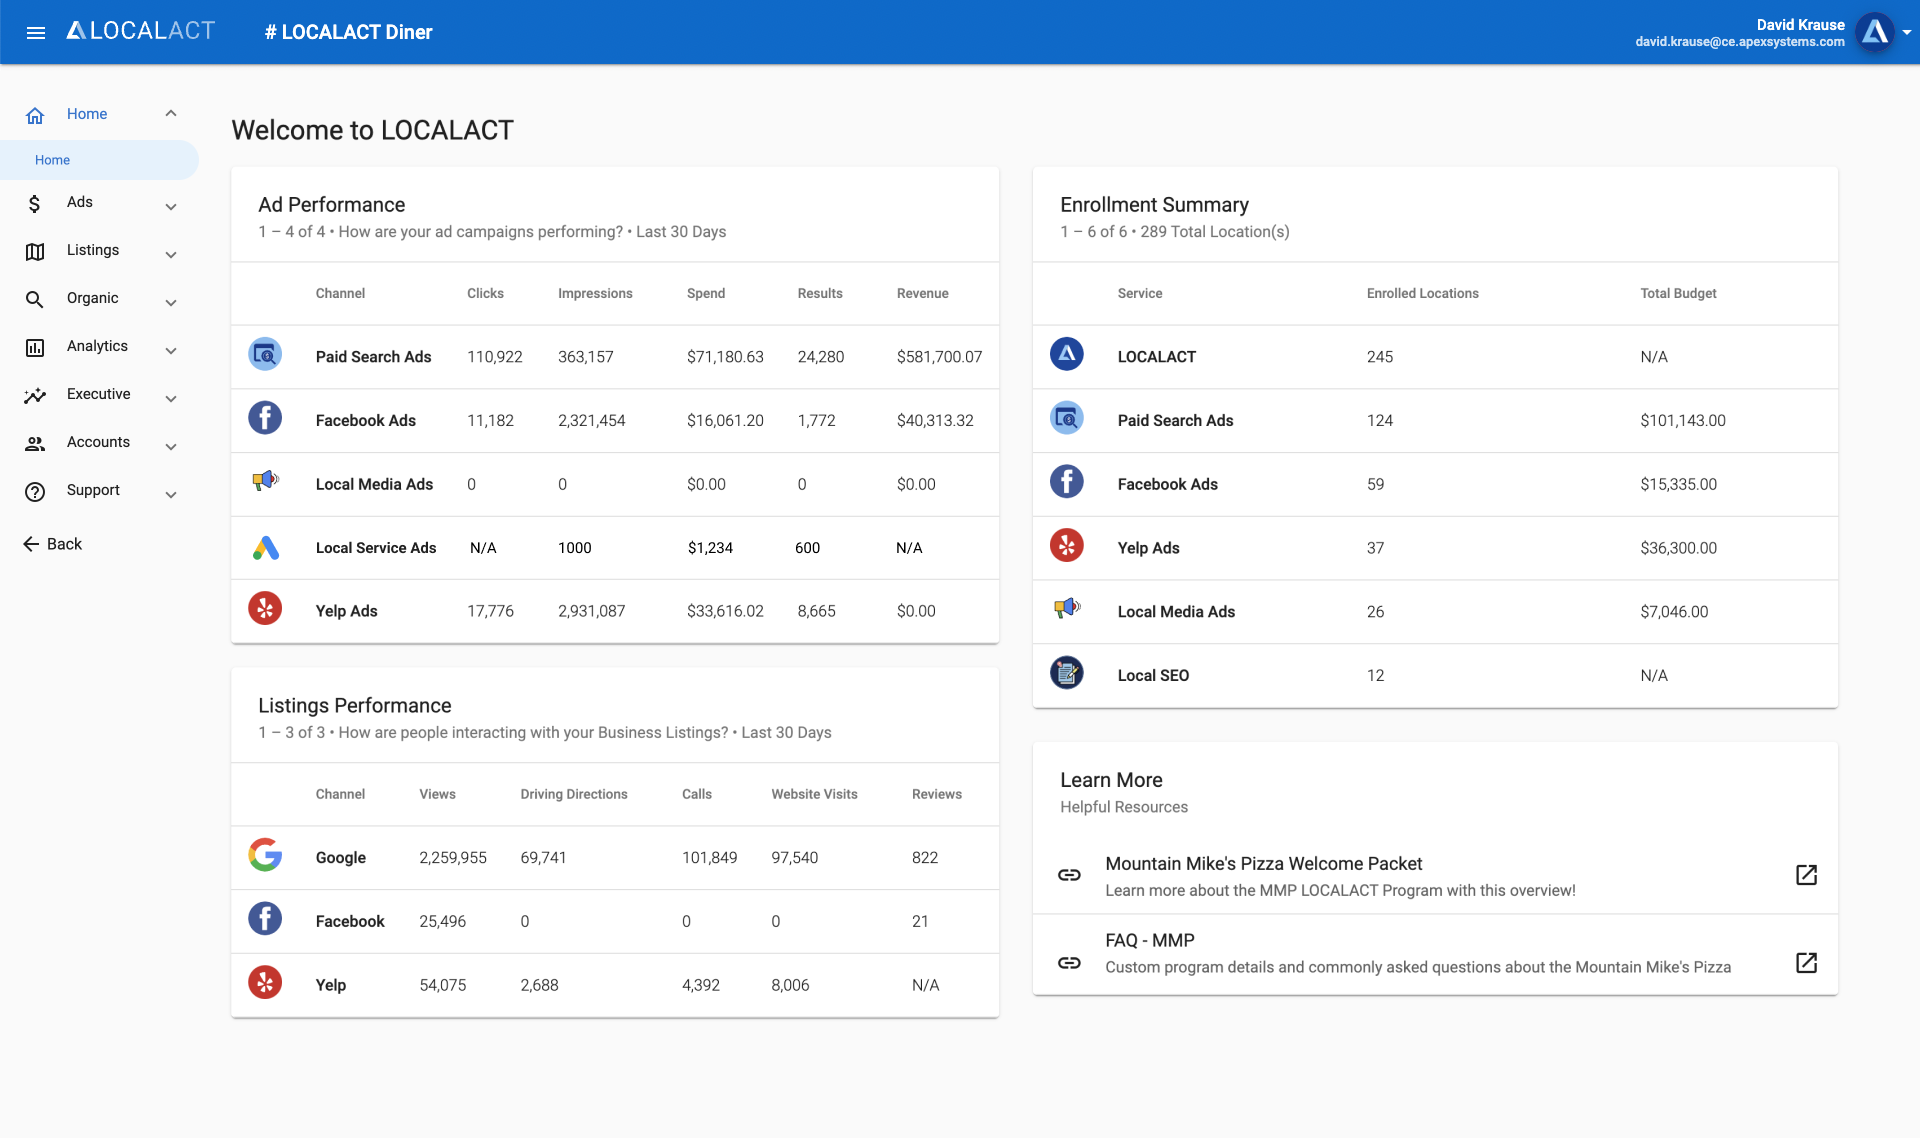Click the Executive trend icon
Image resolution: width=1920 pixels, height=1138 pixels.
[35, 395]
